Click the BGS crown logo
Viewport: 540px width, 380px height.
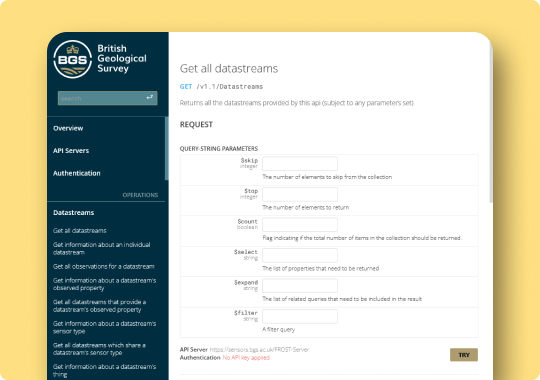pos(73,59)
